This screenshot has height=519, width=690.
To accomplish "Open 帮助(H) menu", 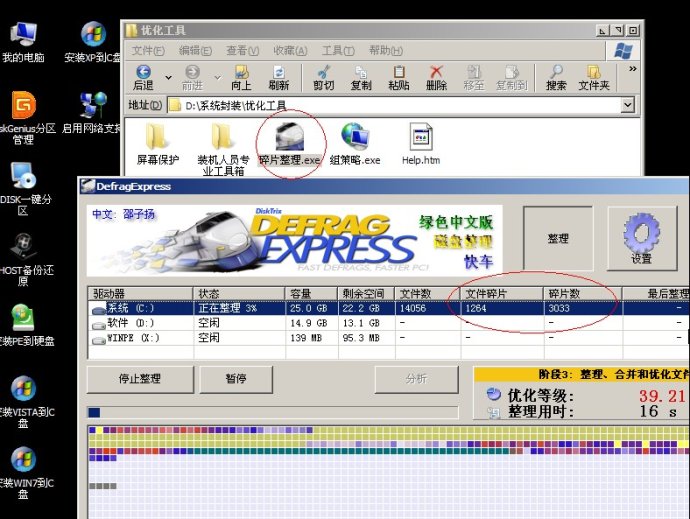I will [x=386, y=51].
